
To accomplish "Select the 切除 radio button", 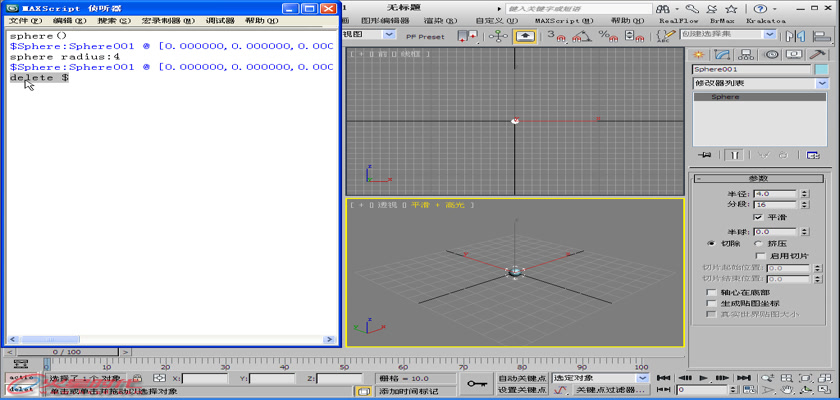I will [x=711, y=243].
